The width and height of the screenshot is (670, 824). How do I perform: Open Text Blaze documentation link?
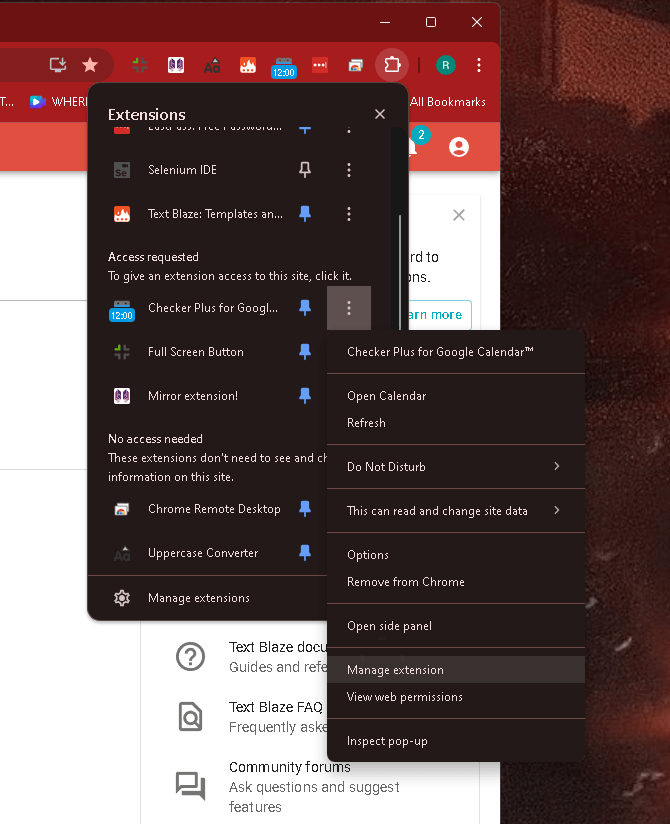[277, 647]
